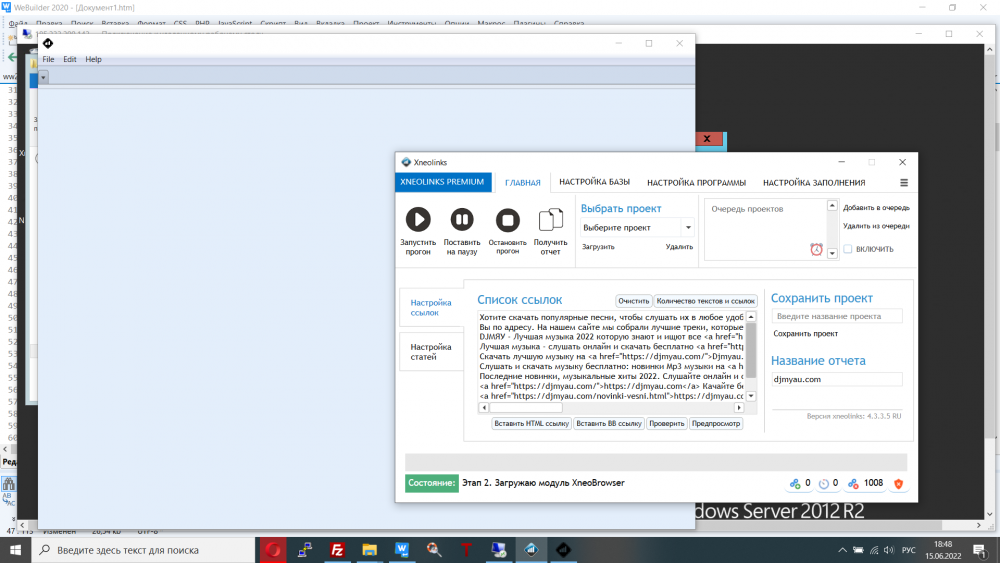Image resolution: width=1000 pixels, height=563 pixels.
Task: Select the Настройка ссылок side tab
Action: click(x=431, y=307)
